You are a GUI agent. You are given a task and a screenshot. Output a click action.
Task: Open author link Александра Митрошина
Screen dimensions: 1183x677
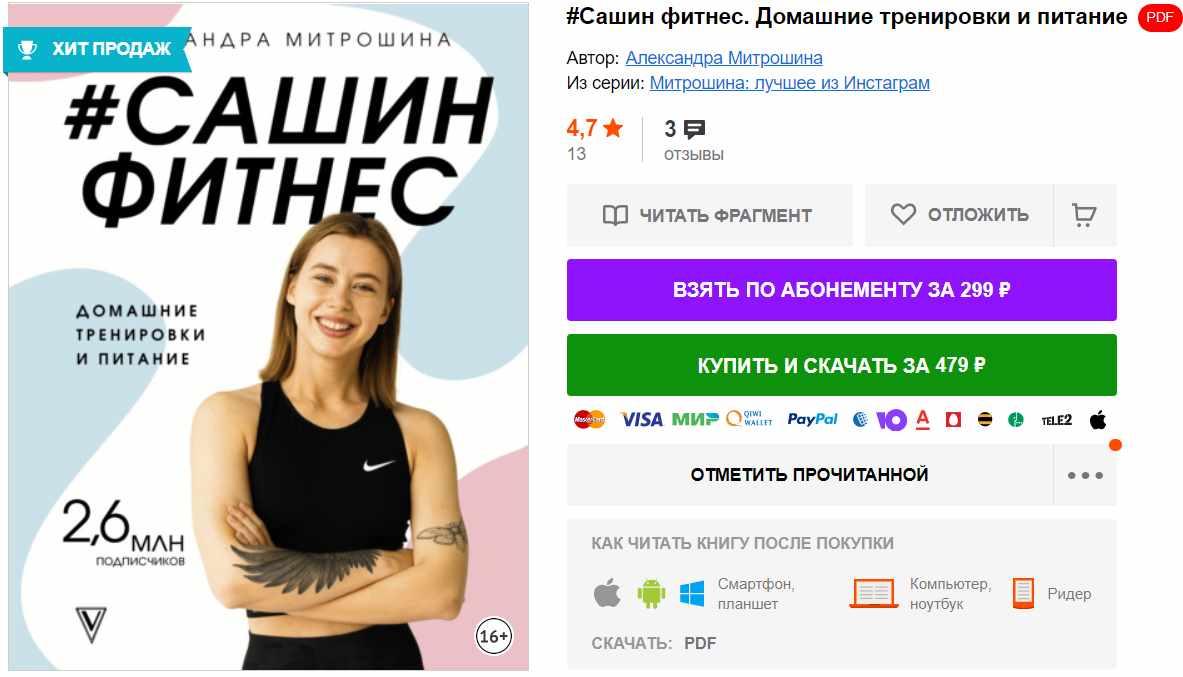724,58
